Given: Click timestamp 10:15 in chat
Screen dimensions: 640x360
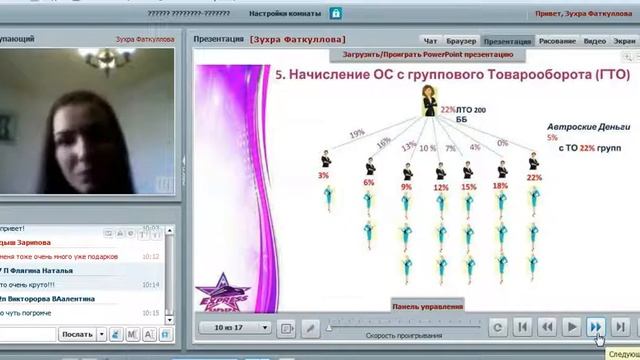Looking at the screenshot, I should click(x=151, y=313).
